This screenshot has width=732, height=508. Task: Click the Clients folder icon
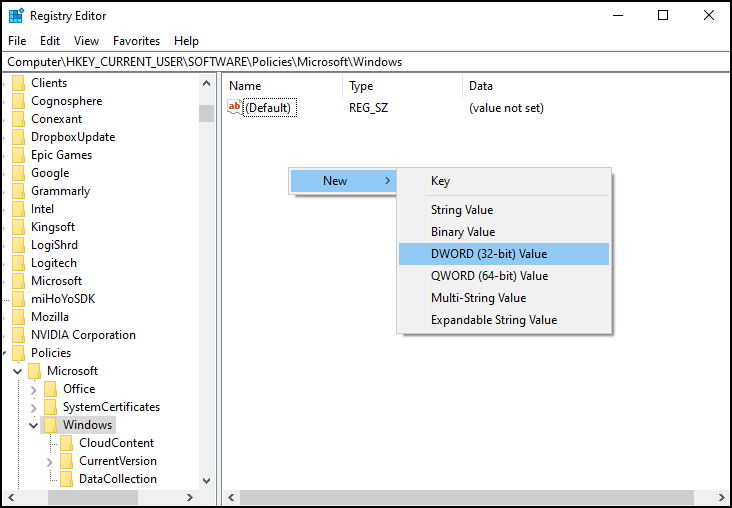tap(18, 83)
